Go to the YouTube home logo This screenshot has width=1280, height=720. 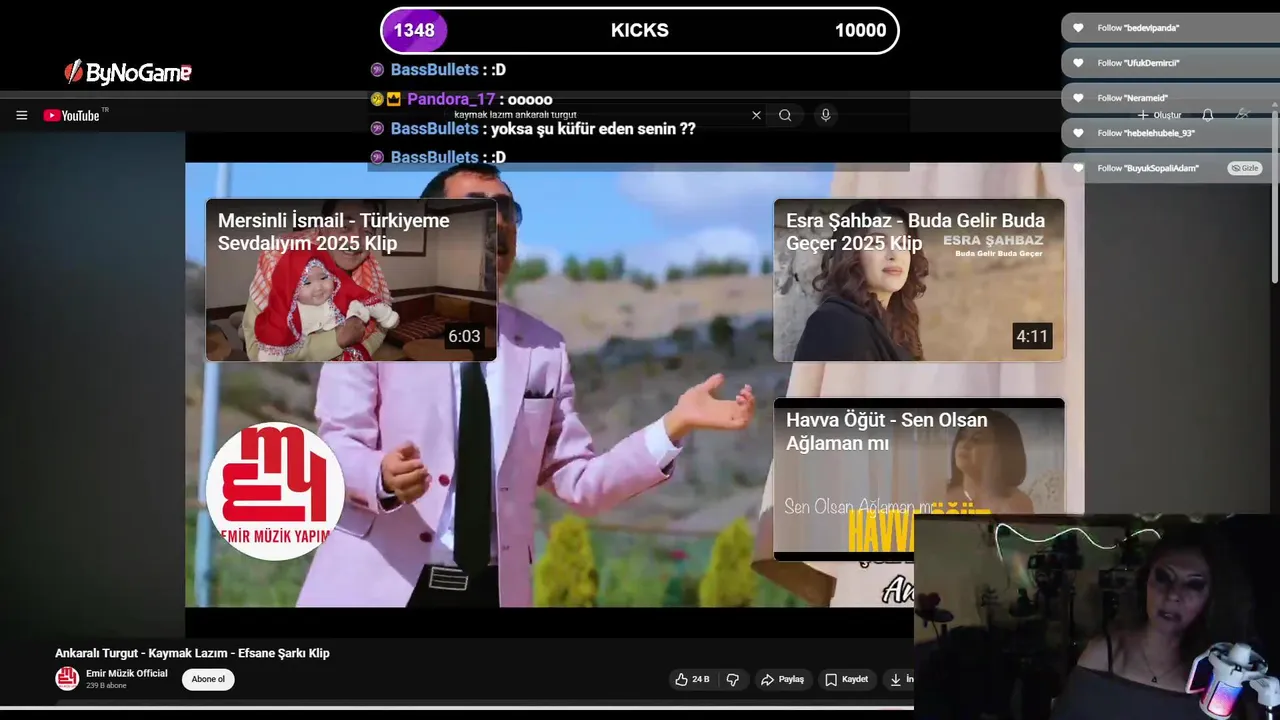[72, 115]
